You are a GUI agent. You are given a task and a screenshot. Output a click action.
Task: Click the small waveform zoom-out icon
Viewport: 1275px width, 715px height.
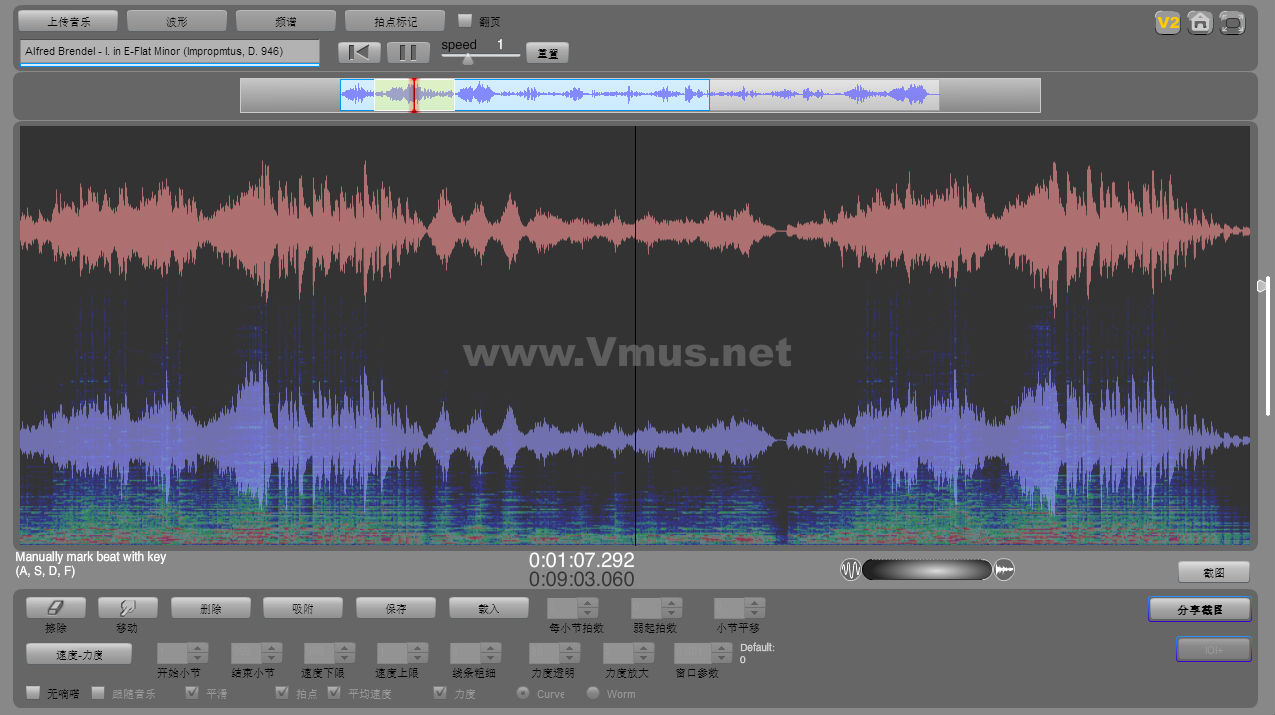coord(850,569)
